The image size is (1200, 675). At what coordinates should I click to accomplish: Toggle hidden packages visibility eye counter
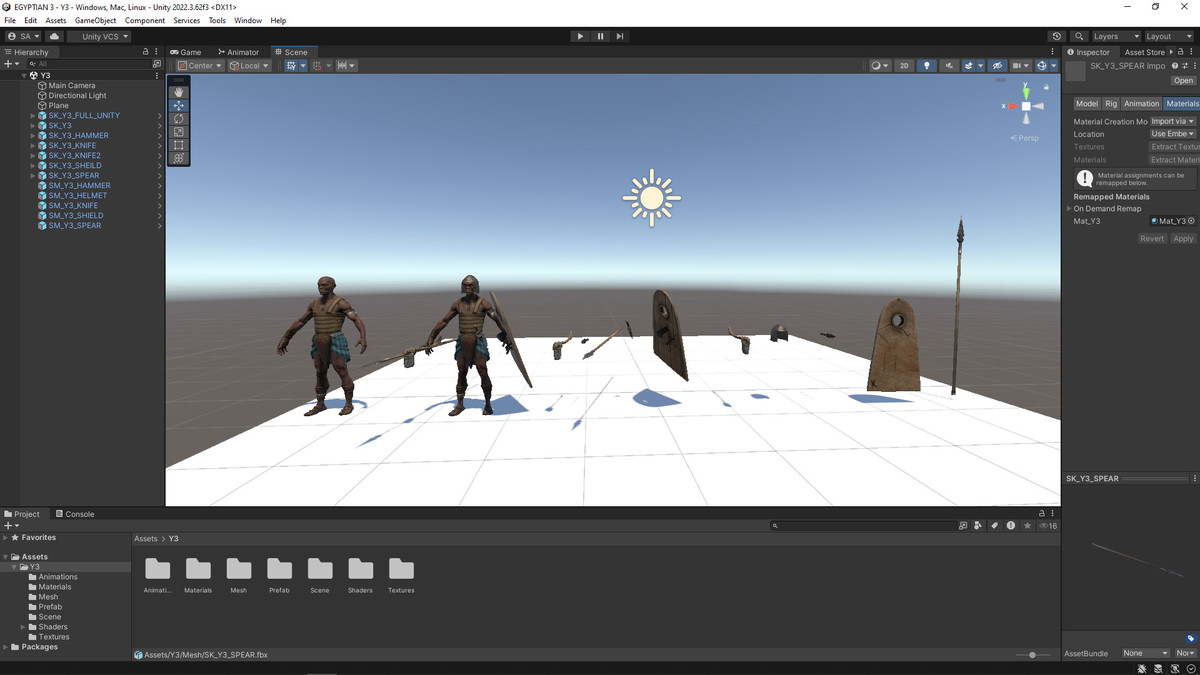[1047, 525]
